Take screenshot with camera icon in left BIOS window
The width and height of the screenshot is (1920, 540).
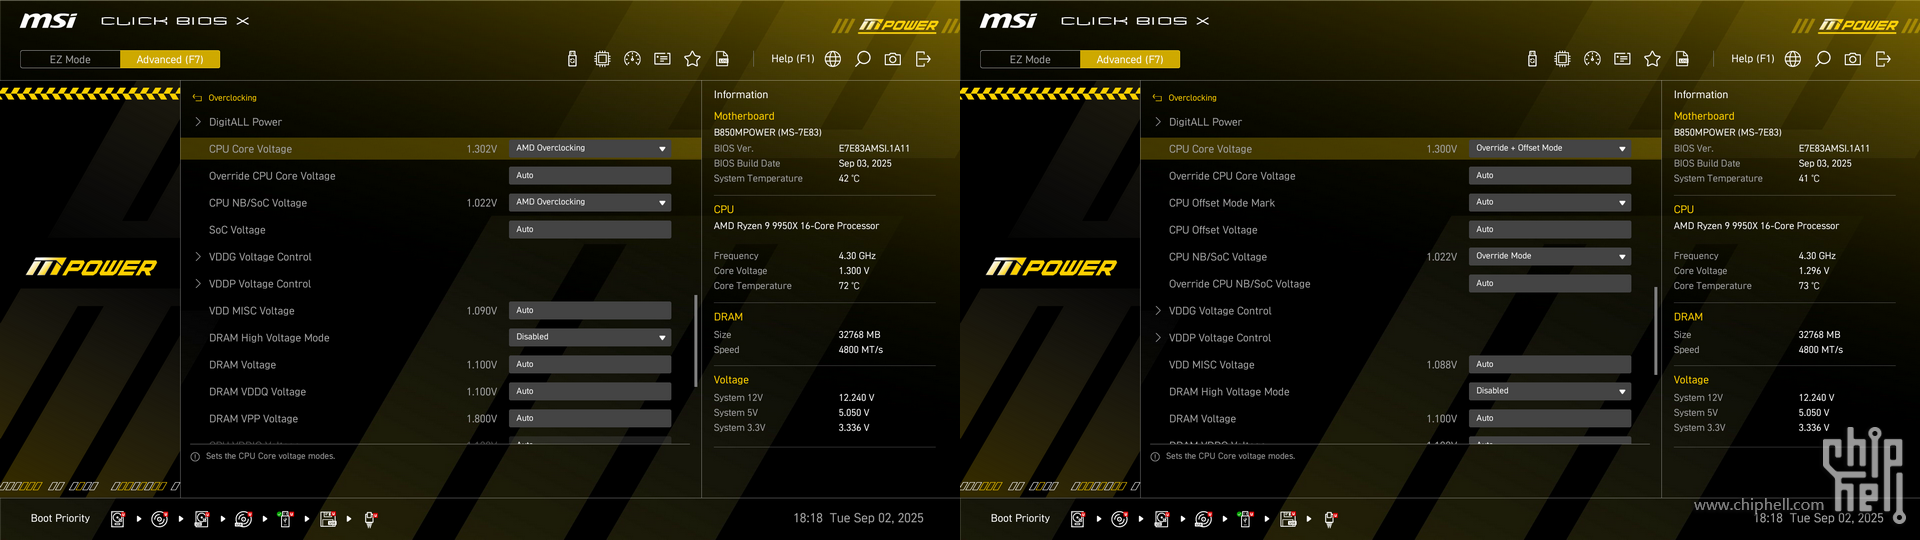coord(893,59)
